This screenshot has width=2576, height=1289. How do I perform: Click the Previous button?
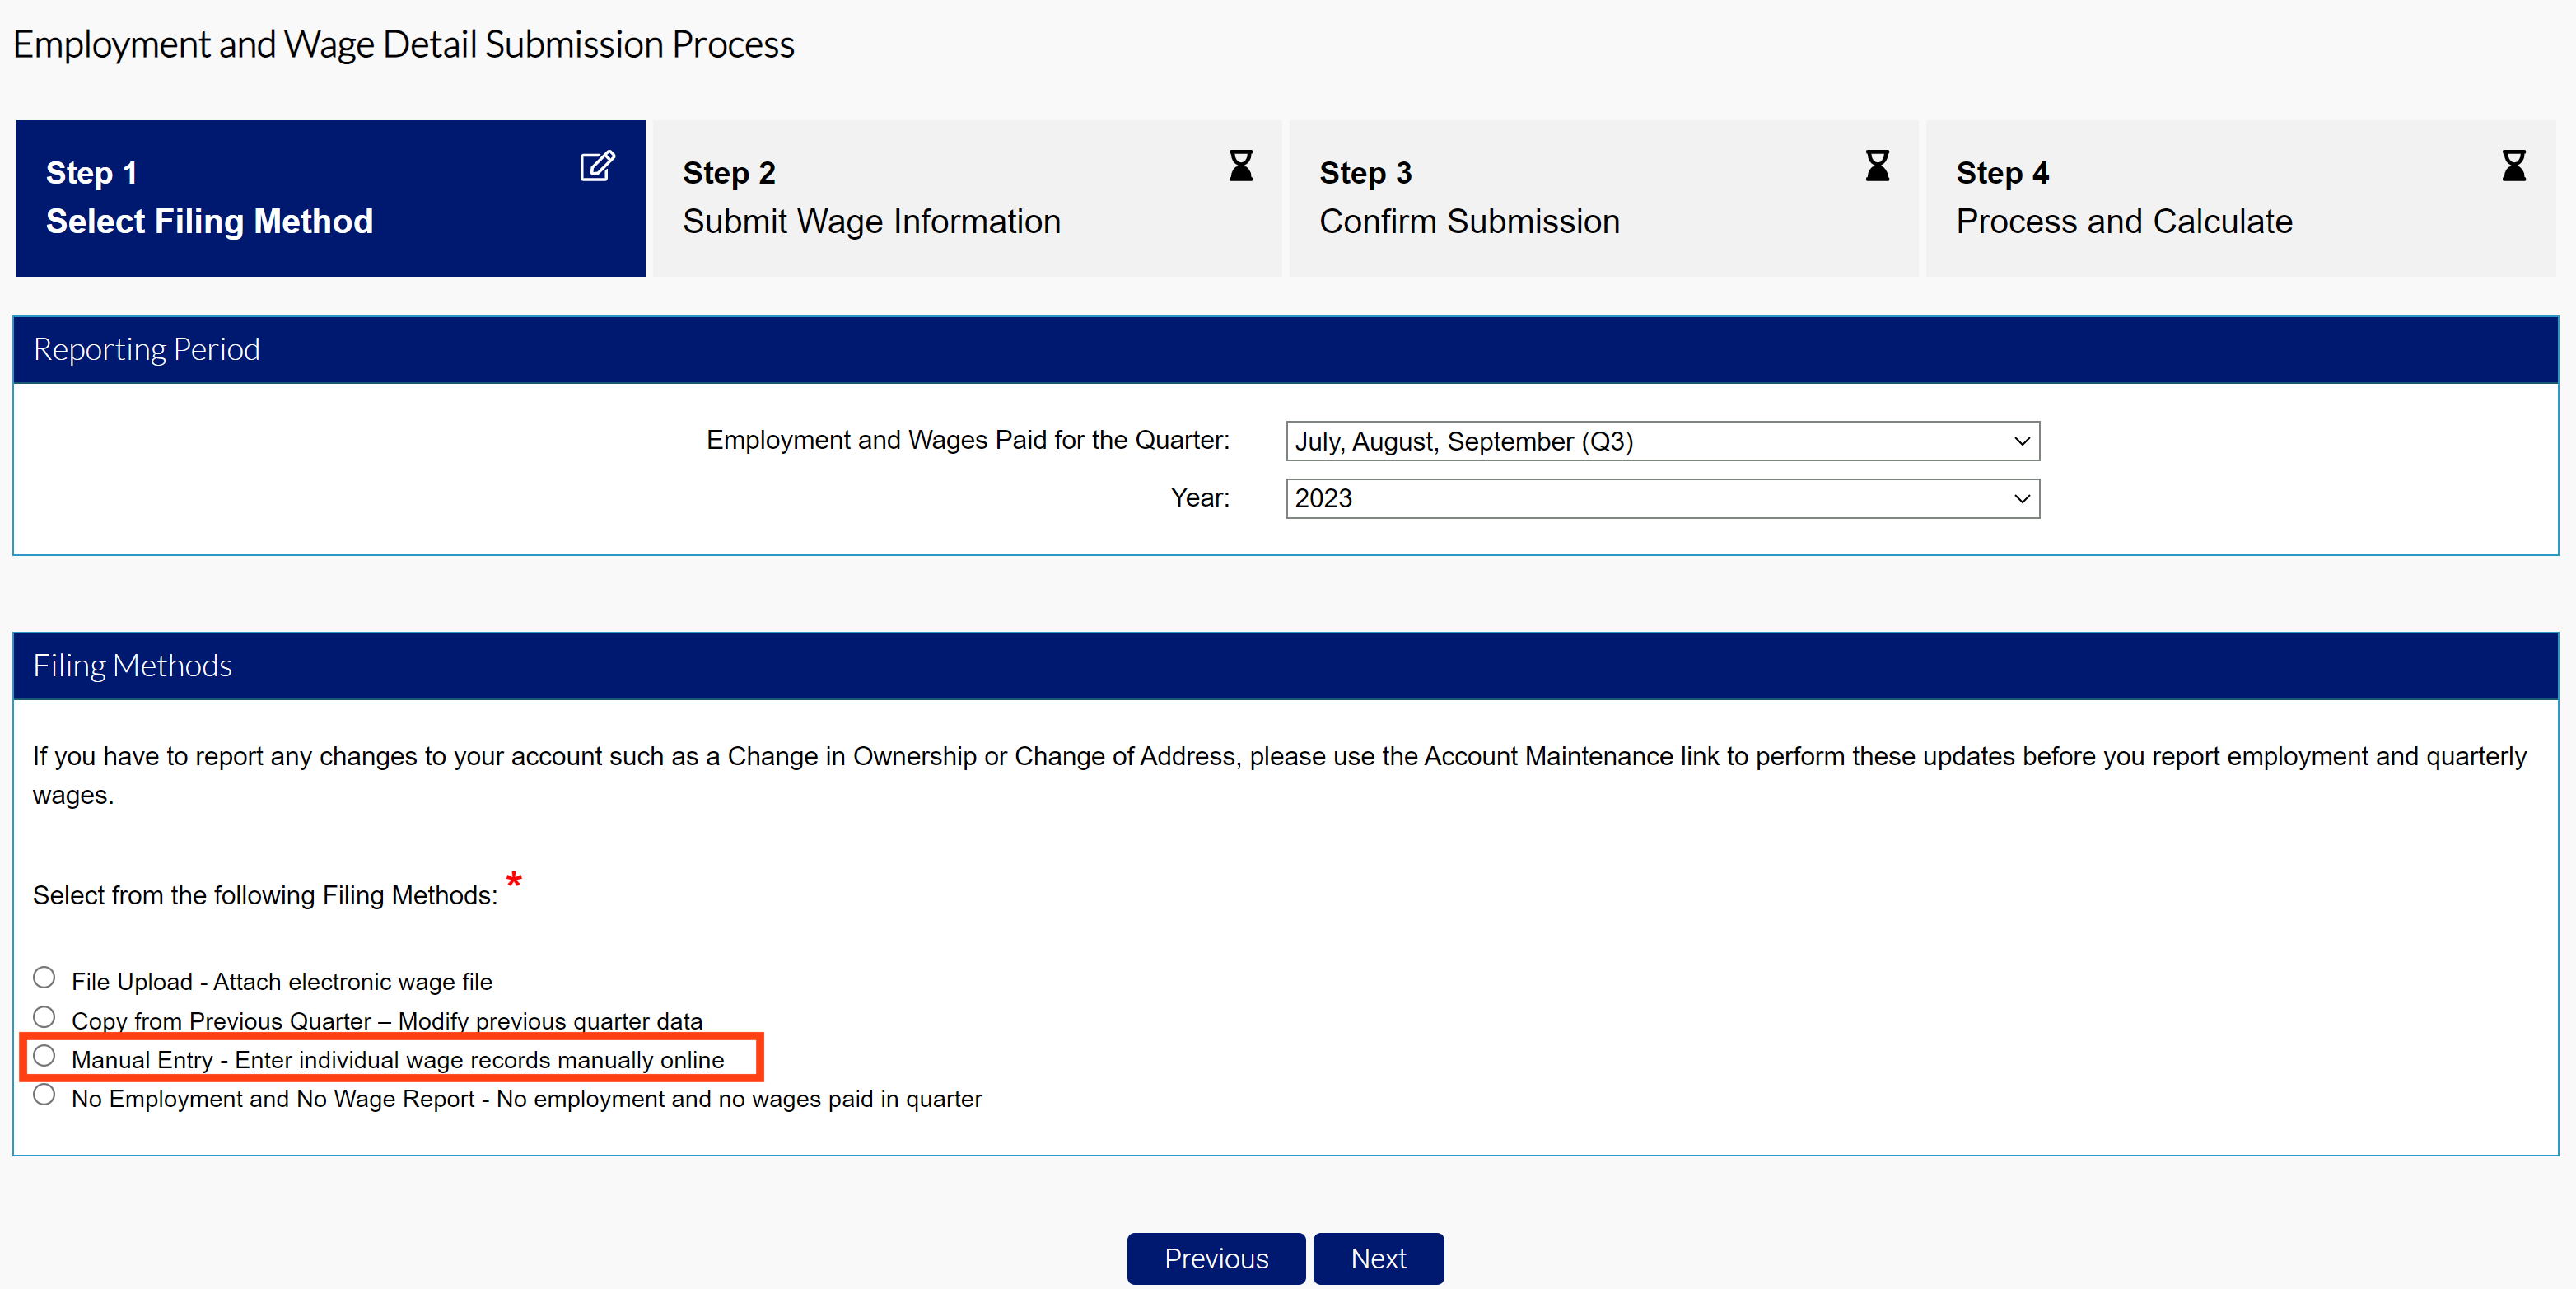1216,1258
